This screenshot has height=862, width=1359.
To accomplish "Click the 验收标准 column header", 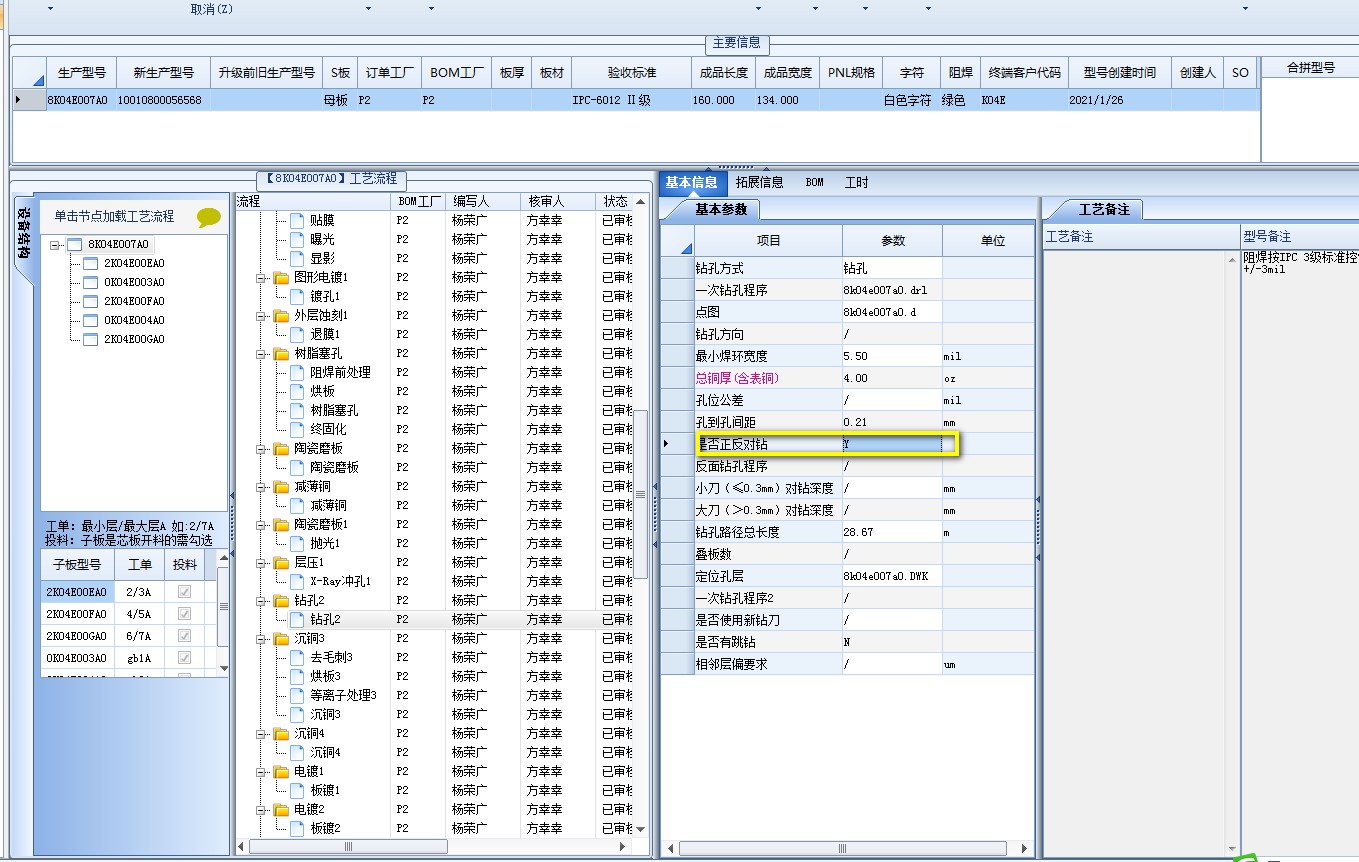I will tap(631, 73).
